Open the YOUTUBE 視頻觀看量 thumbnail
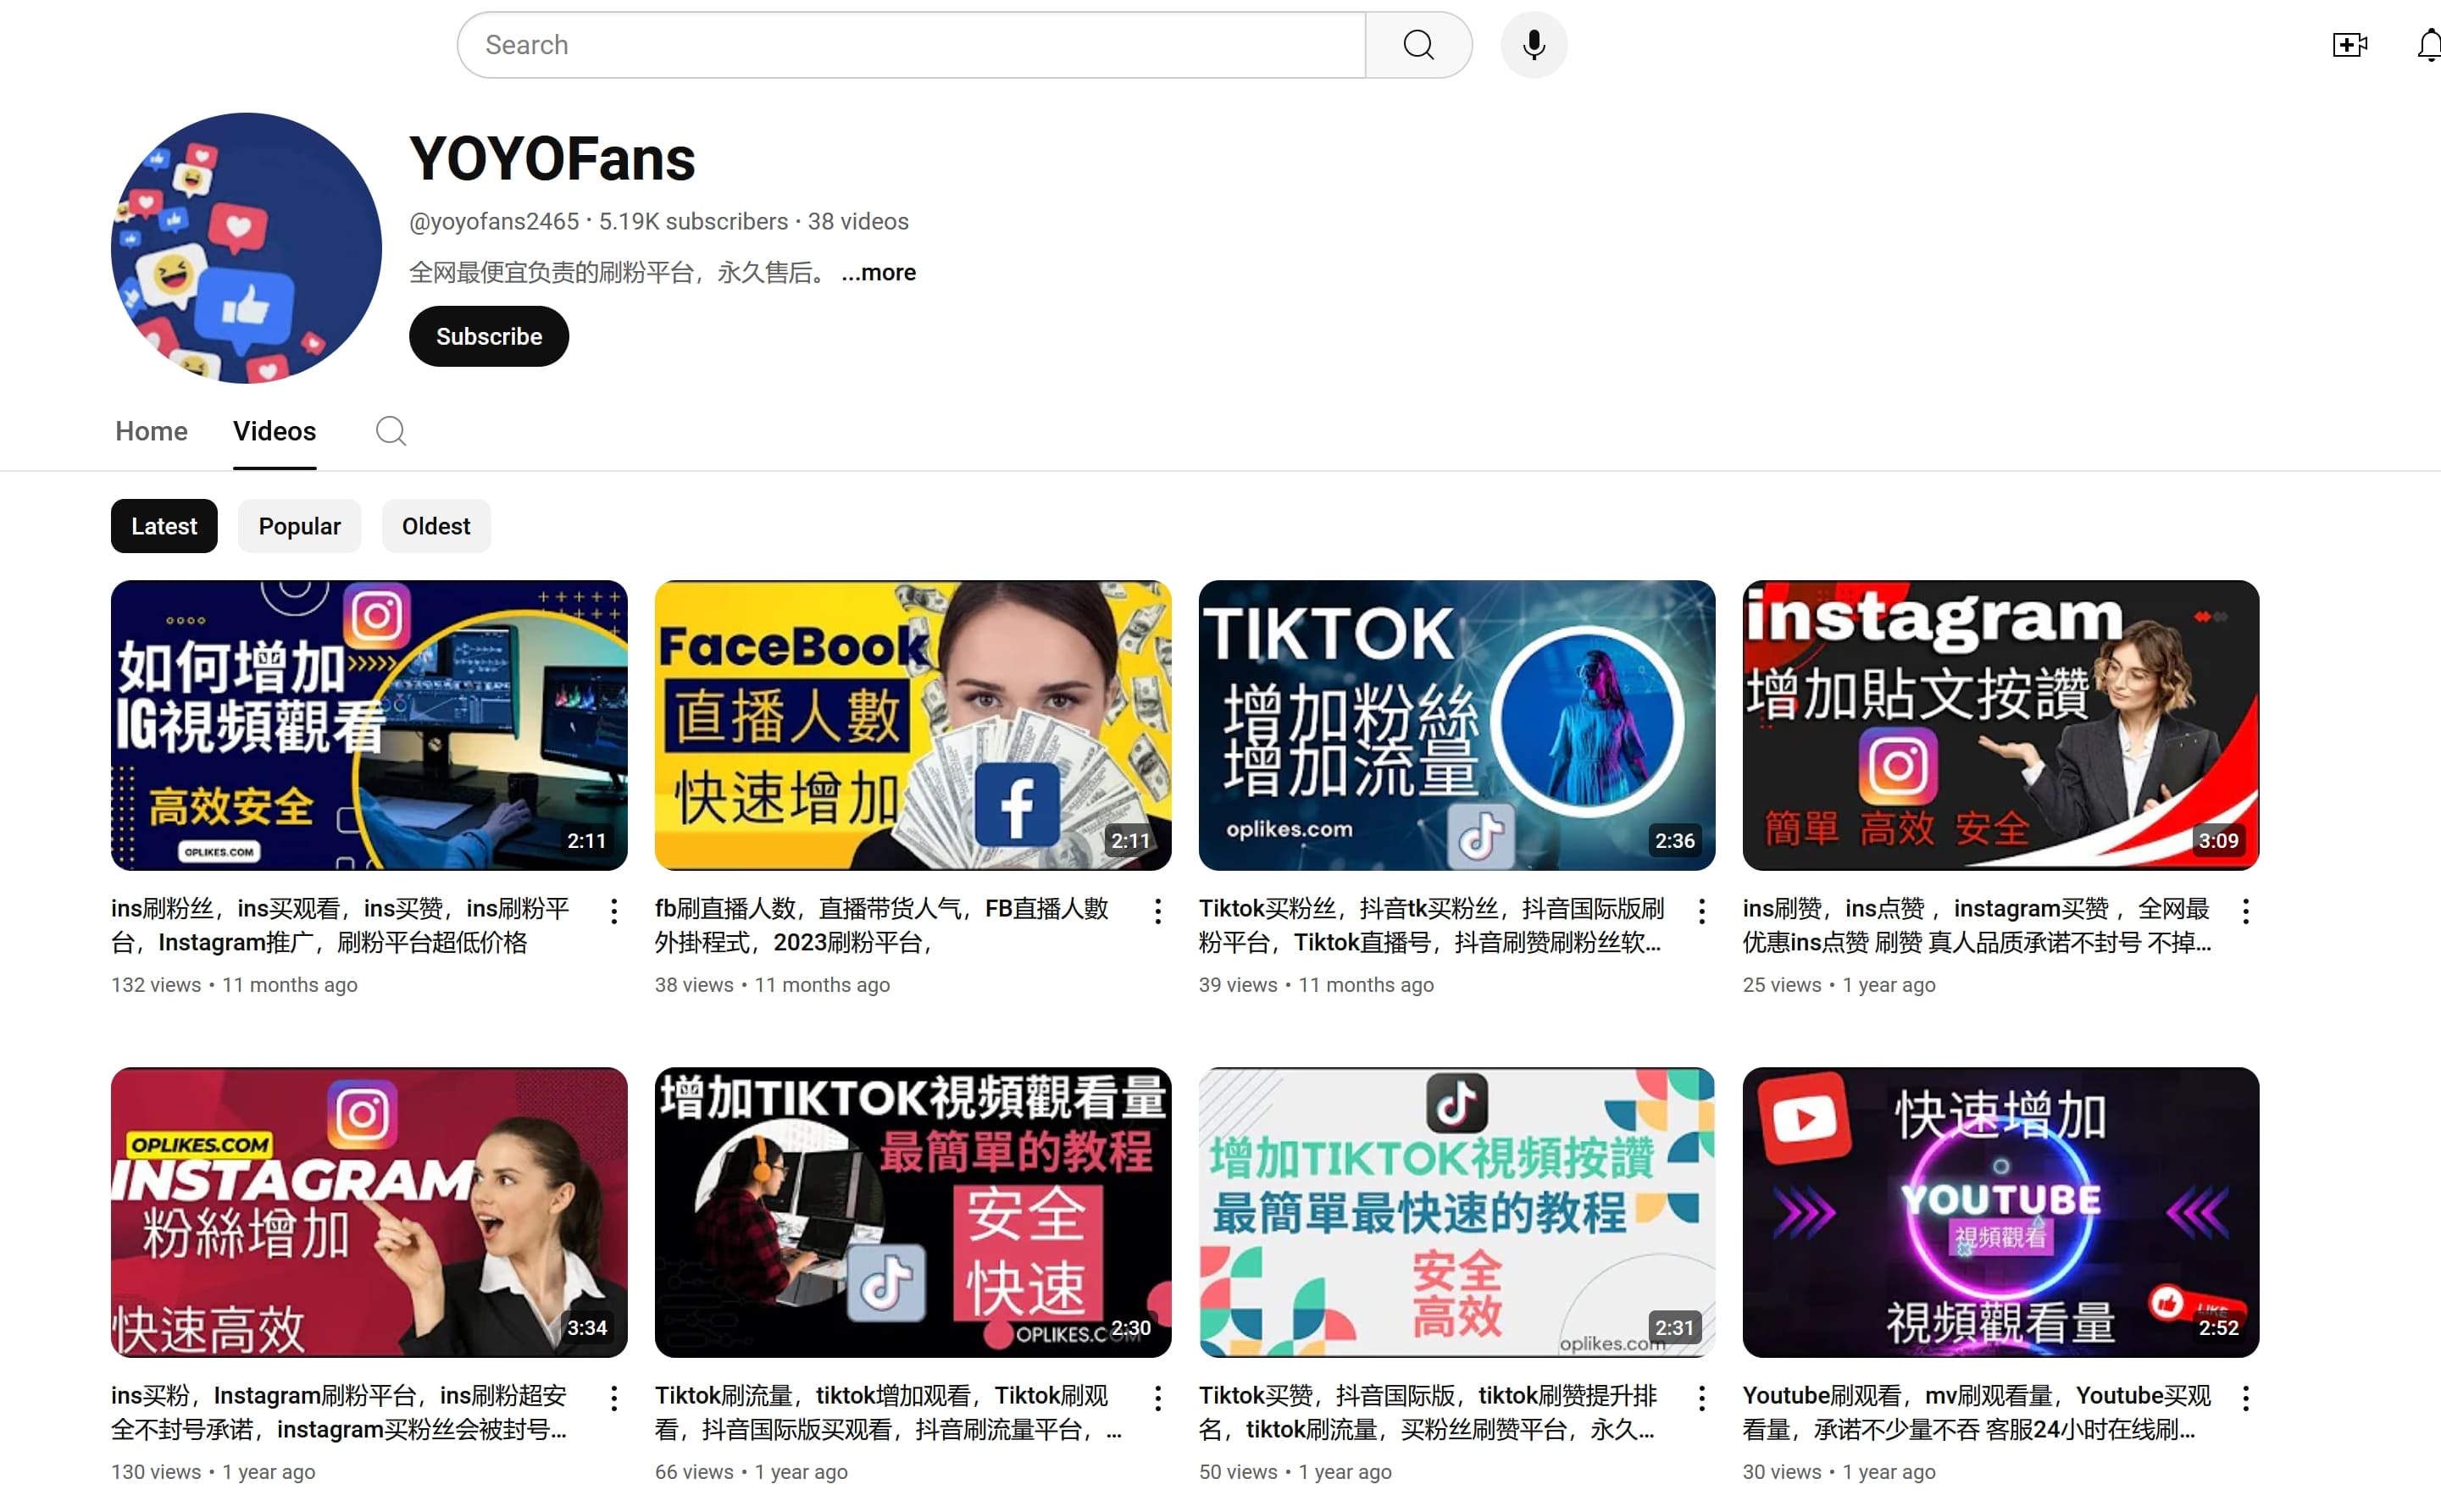The height and width of the screenshot is (1512, 2441). (x=2001, y=1212)
